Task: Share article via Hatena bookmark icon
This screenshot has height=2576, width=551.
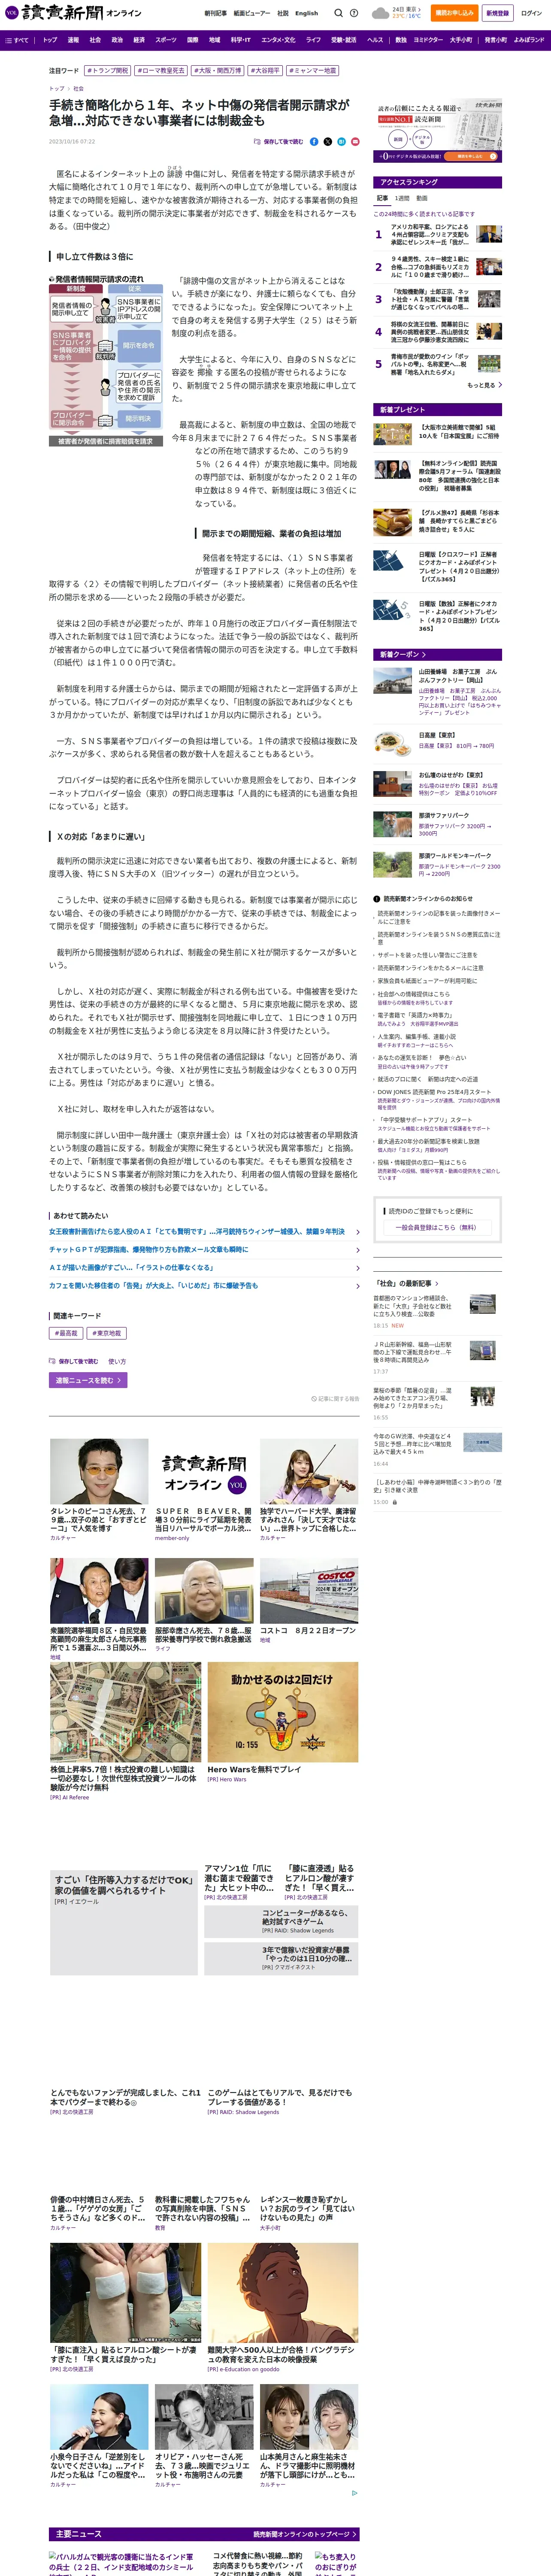Action: [x=341, y=142]
